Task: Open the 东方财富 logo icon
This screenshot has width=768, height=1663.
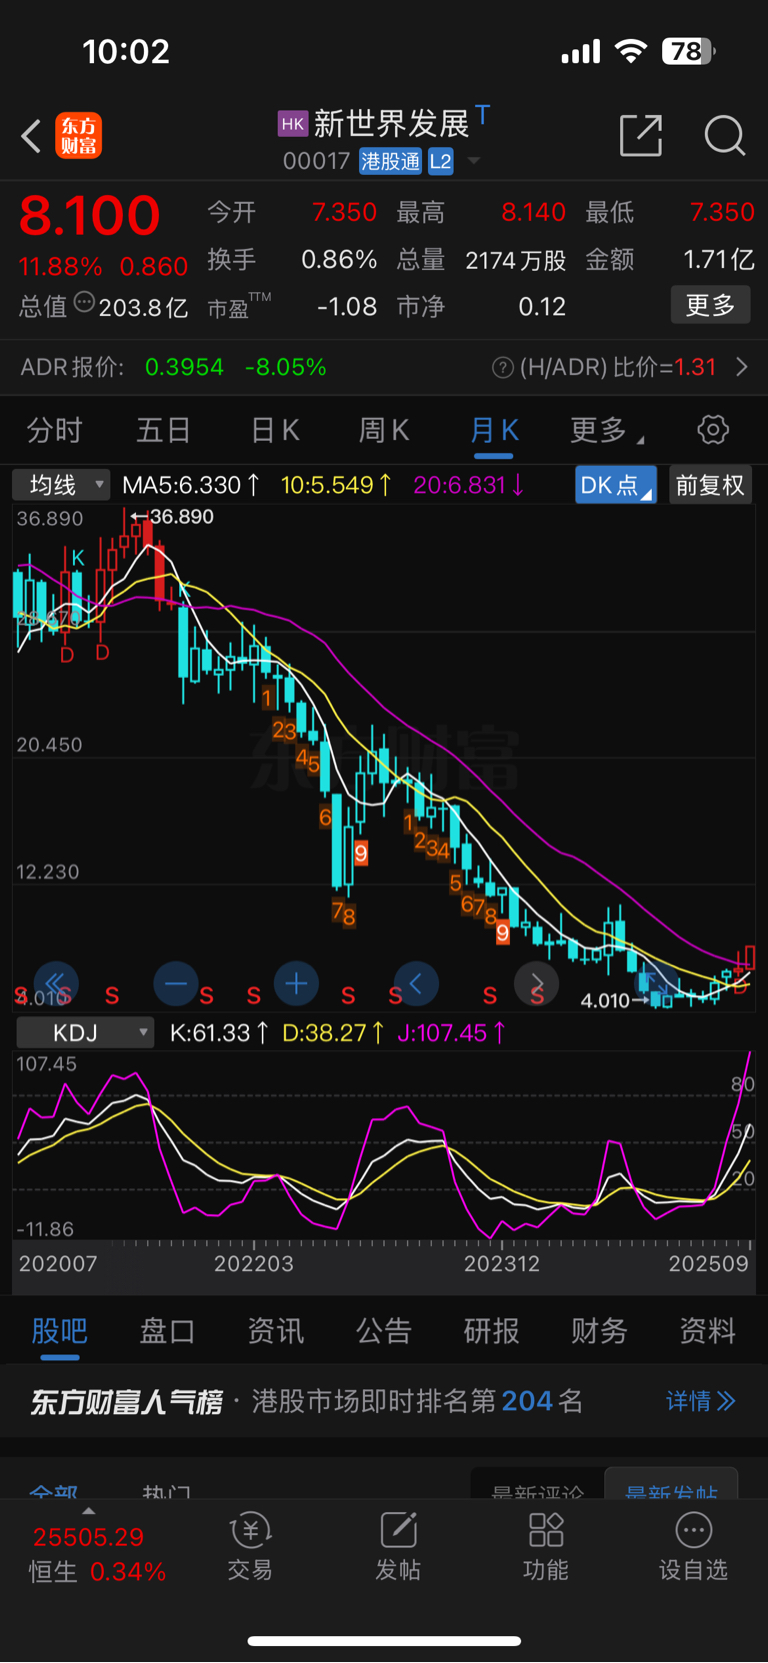Action: pyautogui.click(x=78, y=136)
